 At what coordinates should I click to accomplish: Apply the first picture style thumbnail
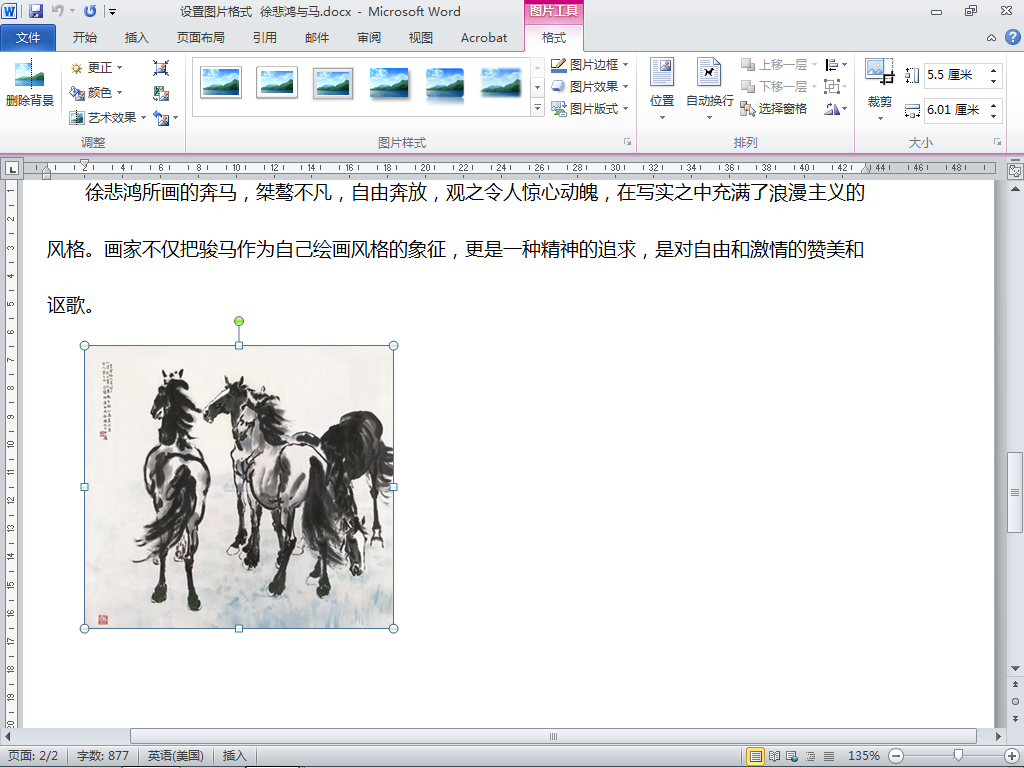point(221,83)
